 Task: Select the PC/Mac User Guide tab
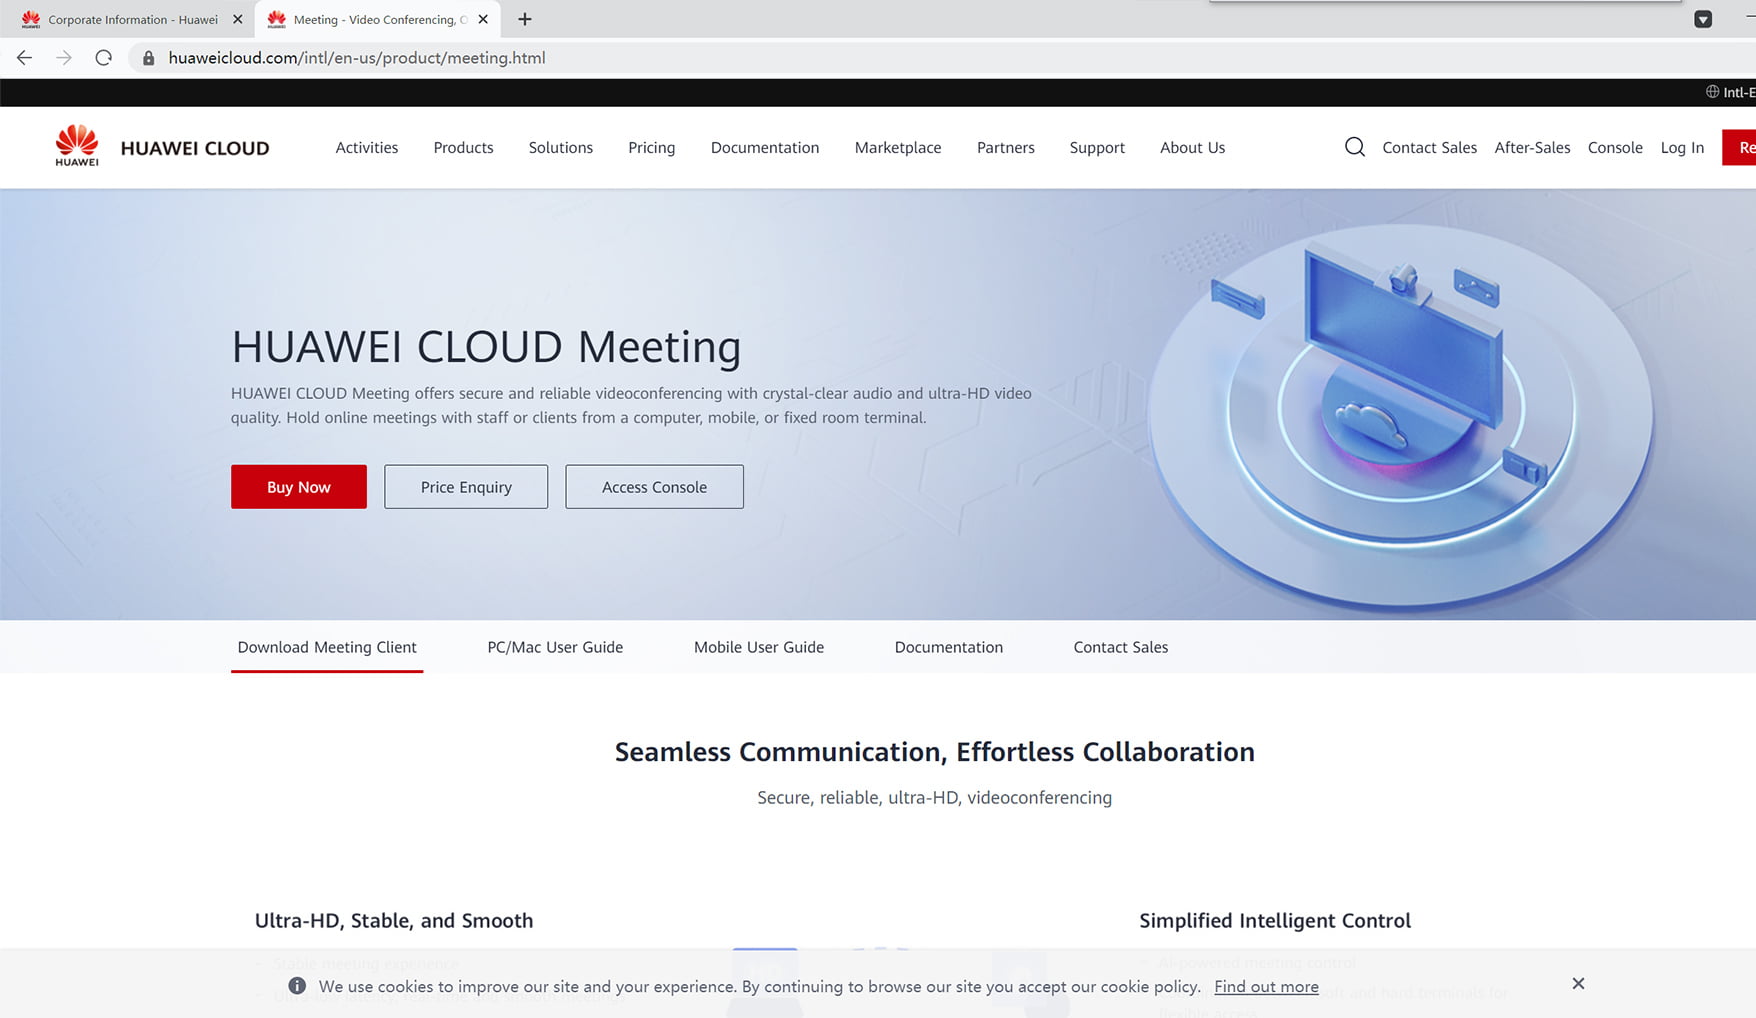[x=555, y=647]
